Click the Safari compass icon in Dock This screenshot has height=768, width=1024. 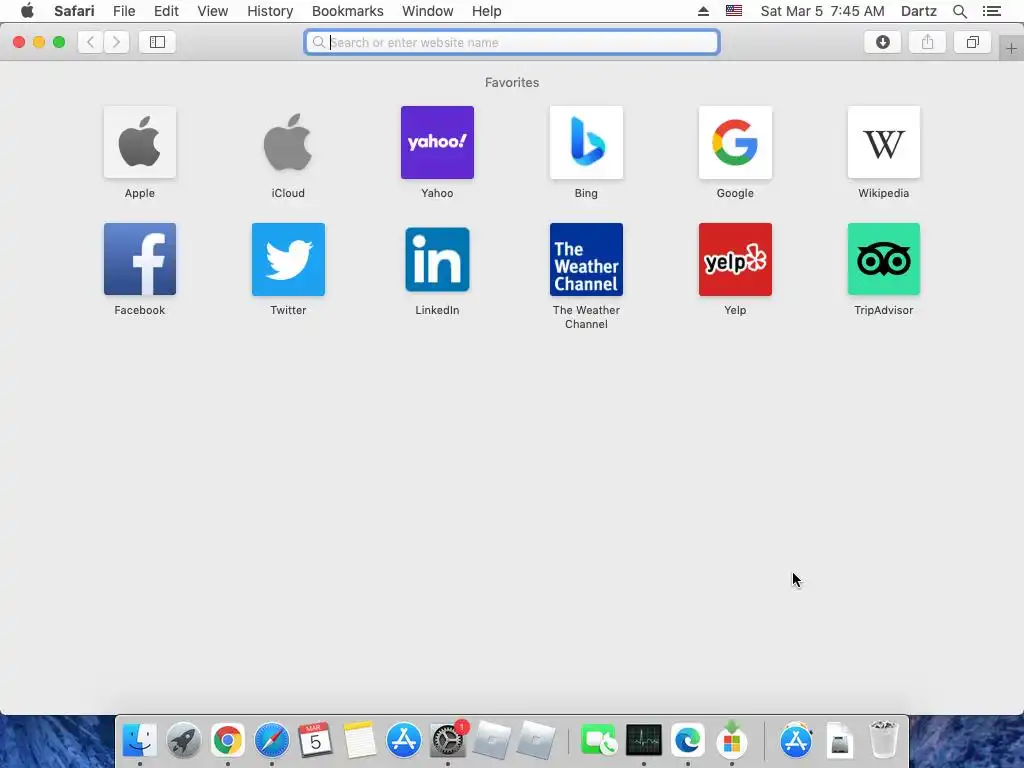(x=272, y=741)
